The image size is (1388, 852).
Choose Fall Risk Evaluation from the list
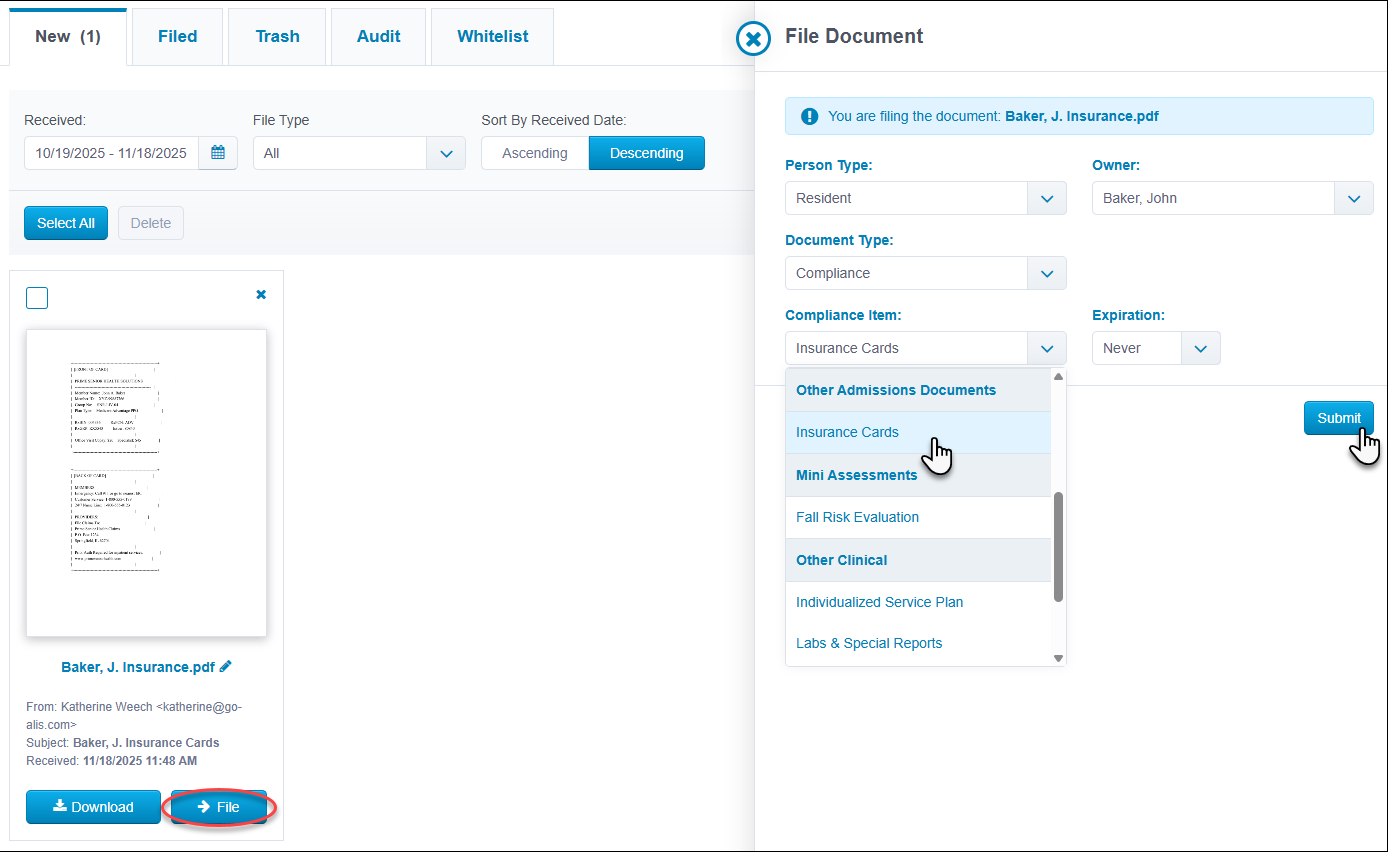coord(857,517)
